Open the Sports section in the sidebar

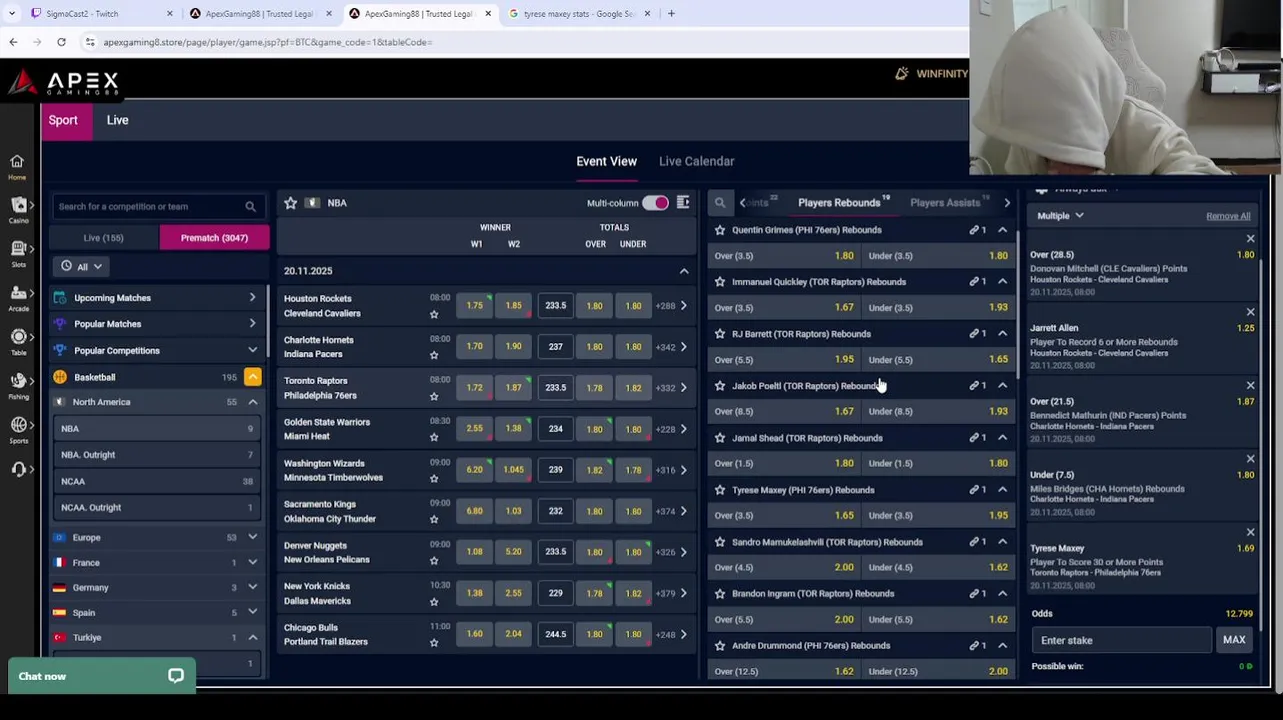[x=17, y=430]
